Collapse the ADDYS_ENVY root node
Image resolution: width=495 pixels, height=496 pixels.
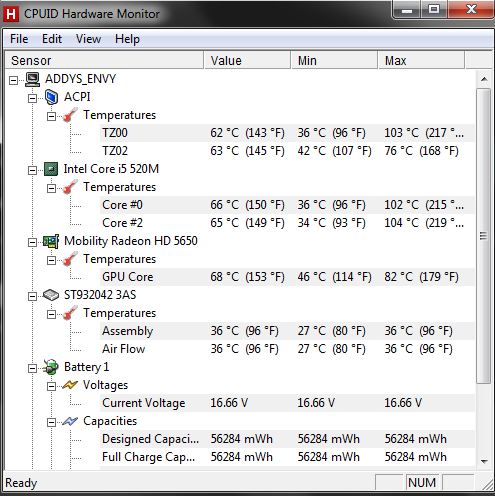pos(13,80)
